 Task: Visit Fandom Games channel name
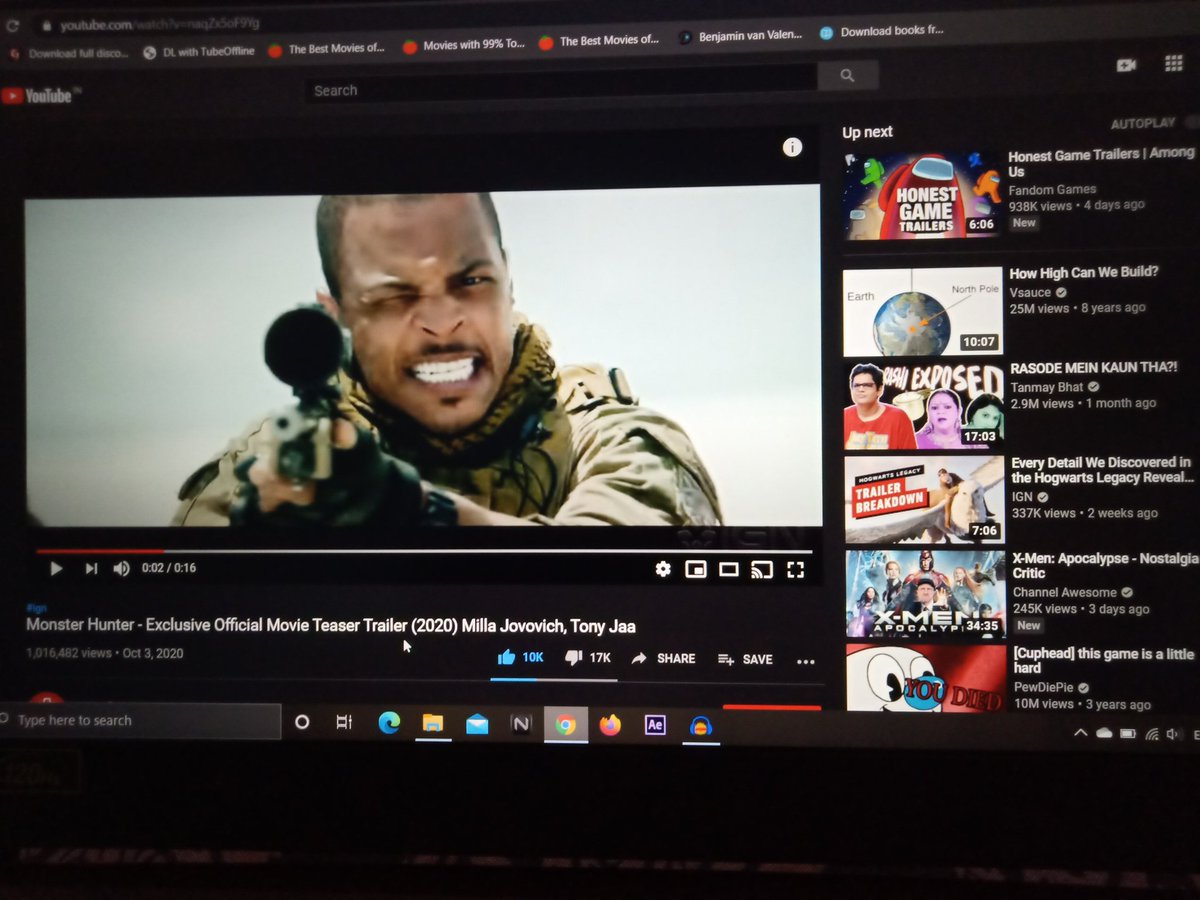(1052, 189)
